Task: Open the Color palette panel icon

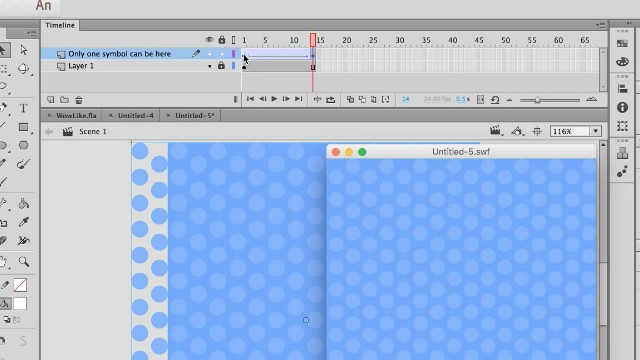Action: click(x=622, y=62)
